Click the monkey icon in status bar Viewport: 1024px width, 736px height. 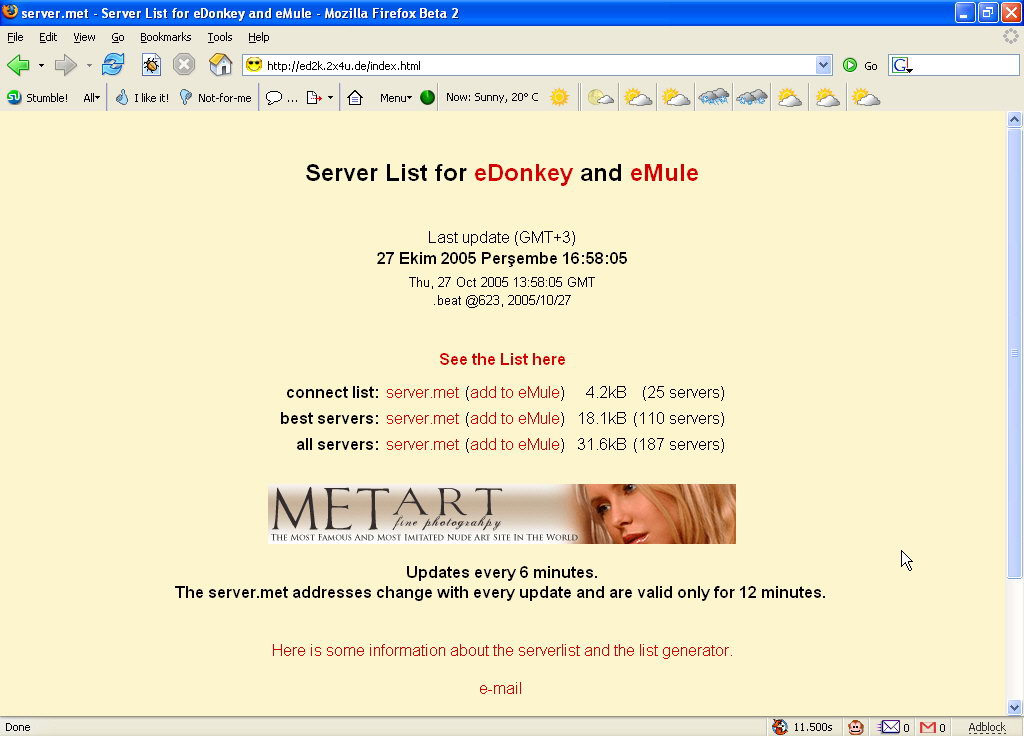(856, 727)
